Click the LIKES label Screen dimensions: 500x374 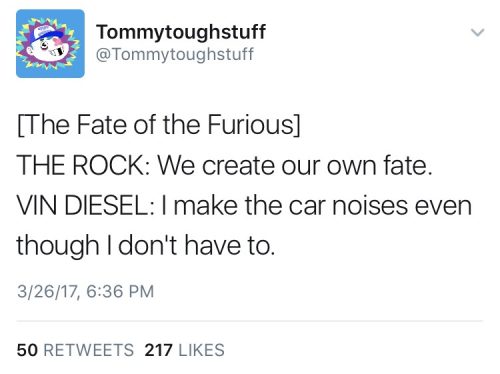pyautogui.click(x=201, y=350)
